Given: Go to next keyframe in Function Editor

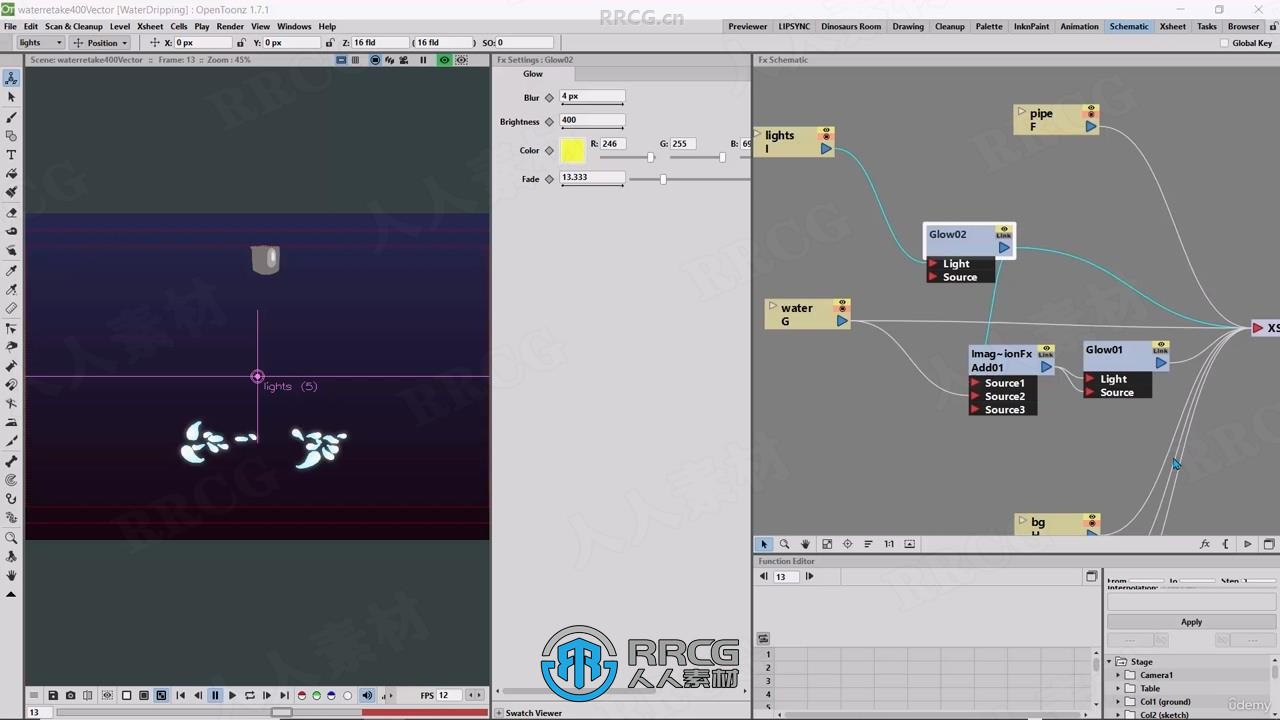Looking at the screenshot, I should [810, 576].
